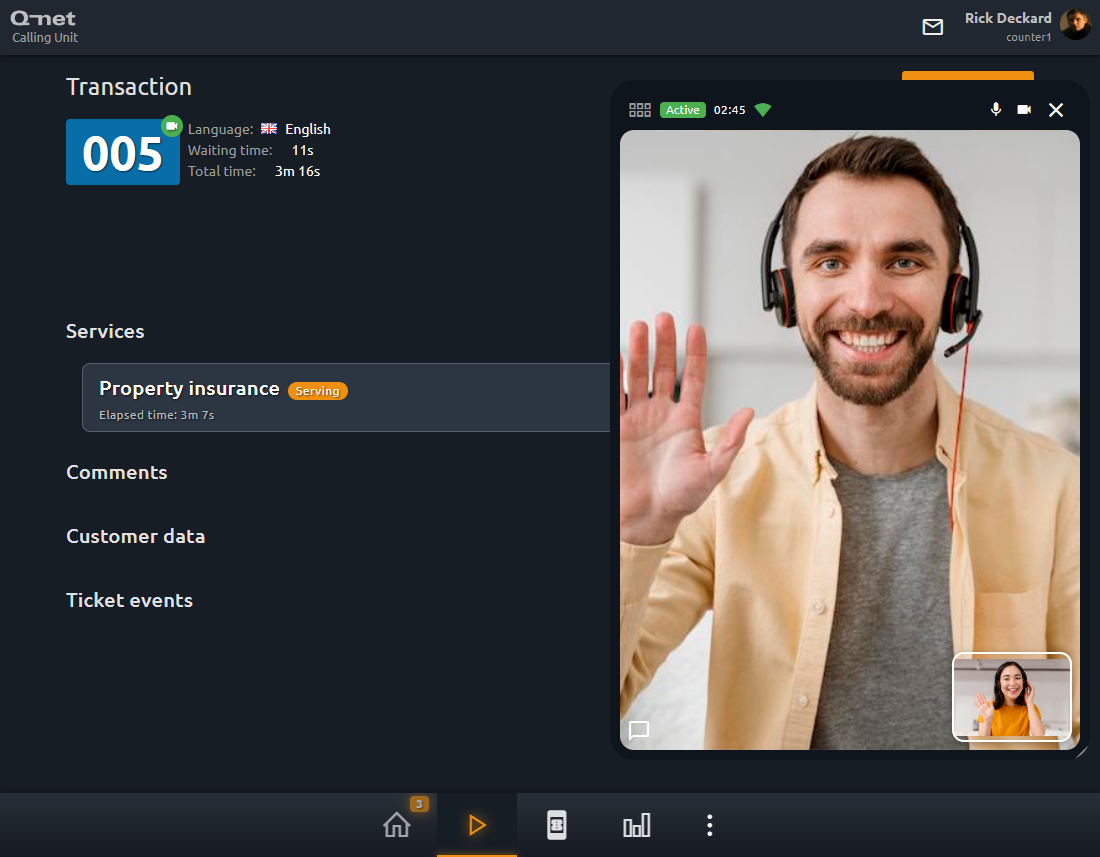Click the Active call status badge
The width and height of the screenshot is (1100, 857).
pos(683,110)
